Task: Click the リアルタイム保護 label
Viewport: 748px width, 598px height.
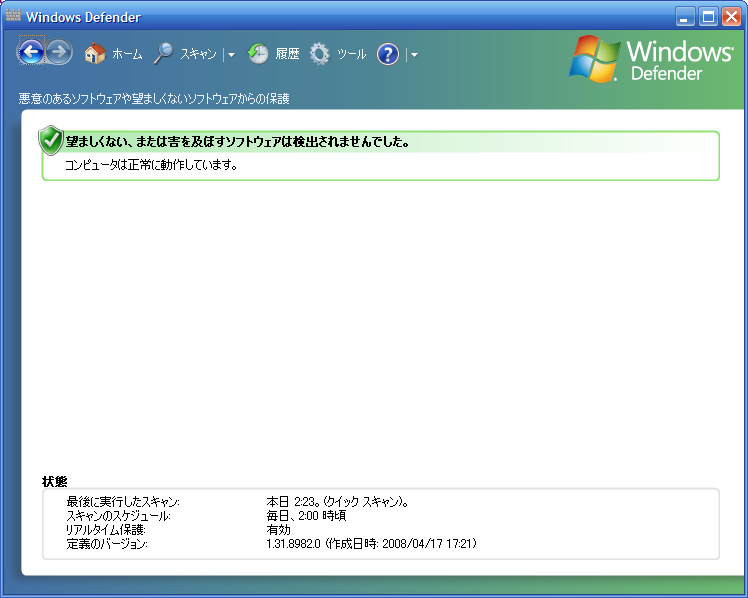Action: [105, 529]
